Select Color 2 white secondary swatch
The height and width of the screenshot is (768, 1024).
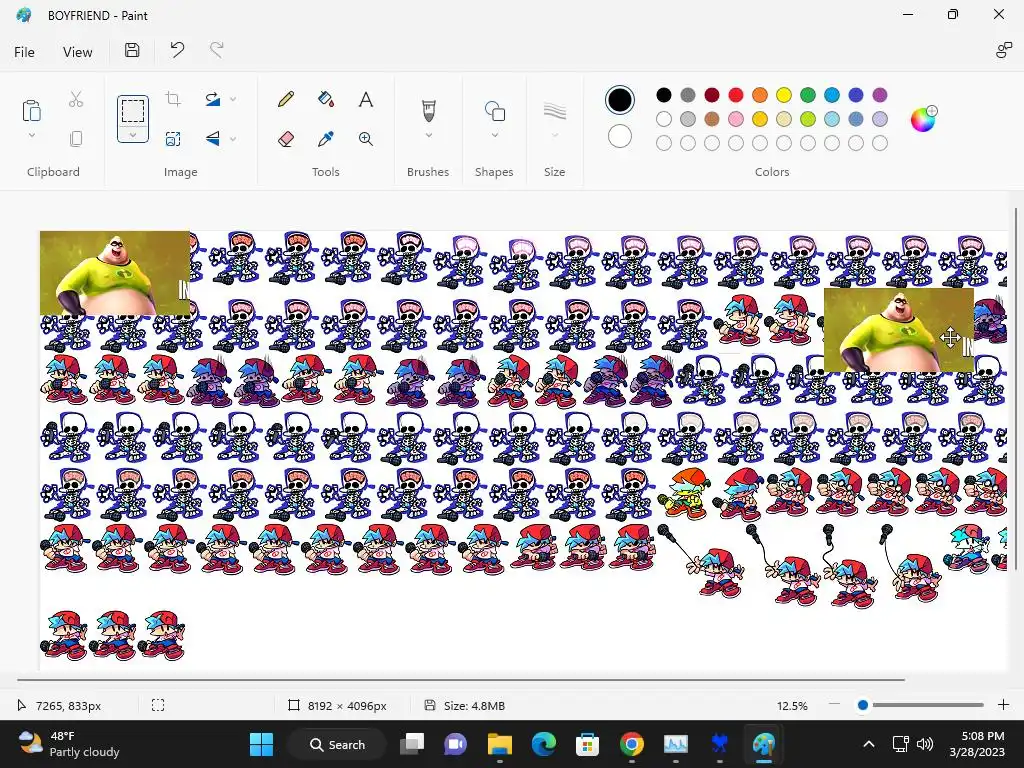620,136
